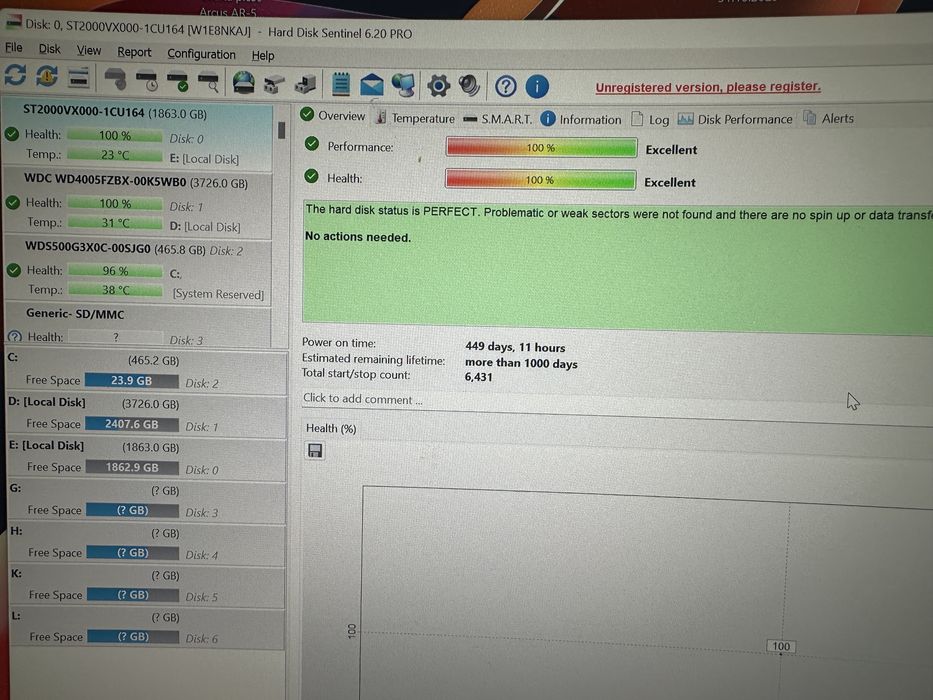This screenshot has width=933, height=700.
Task: Click the speaker sound alert icon
Action: pos(469,86)
